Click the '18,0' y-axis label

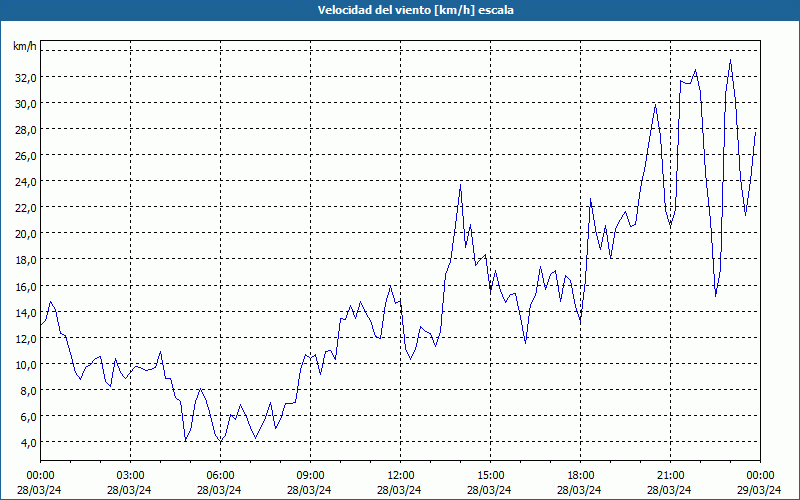coord(24,260)
